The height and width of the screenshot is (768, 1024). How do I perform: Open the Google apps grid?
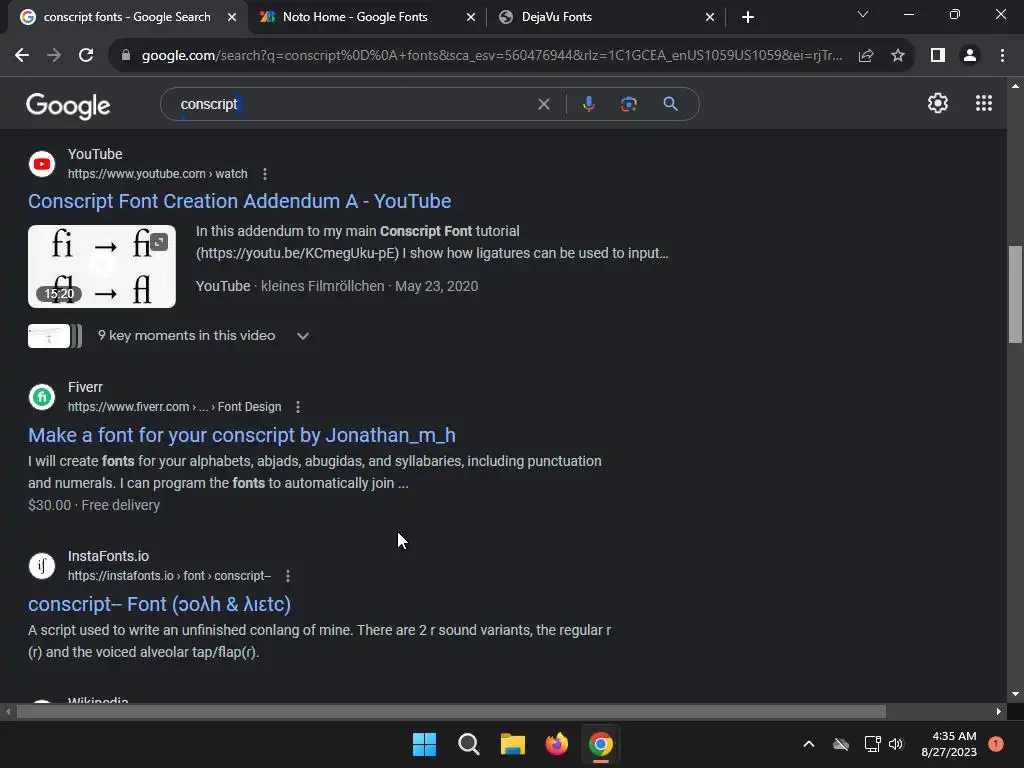pyautogui.click(x=984, y=103)
